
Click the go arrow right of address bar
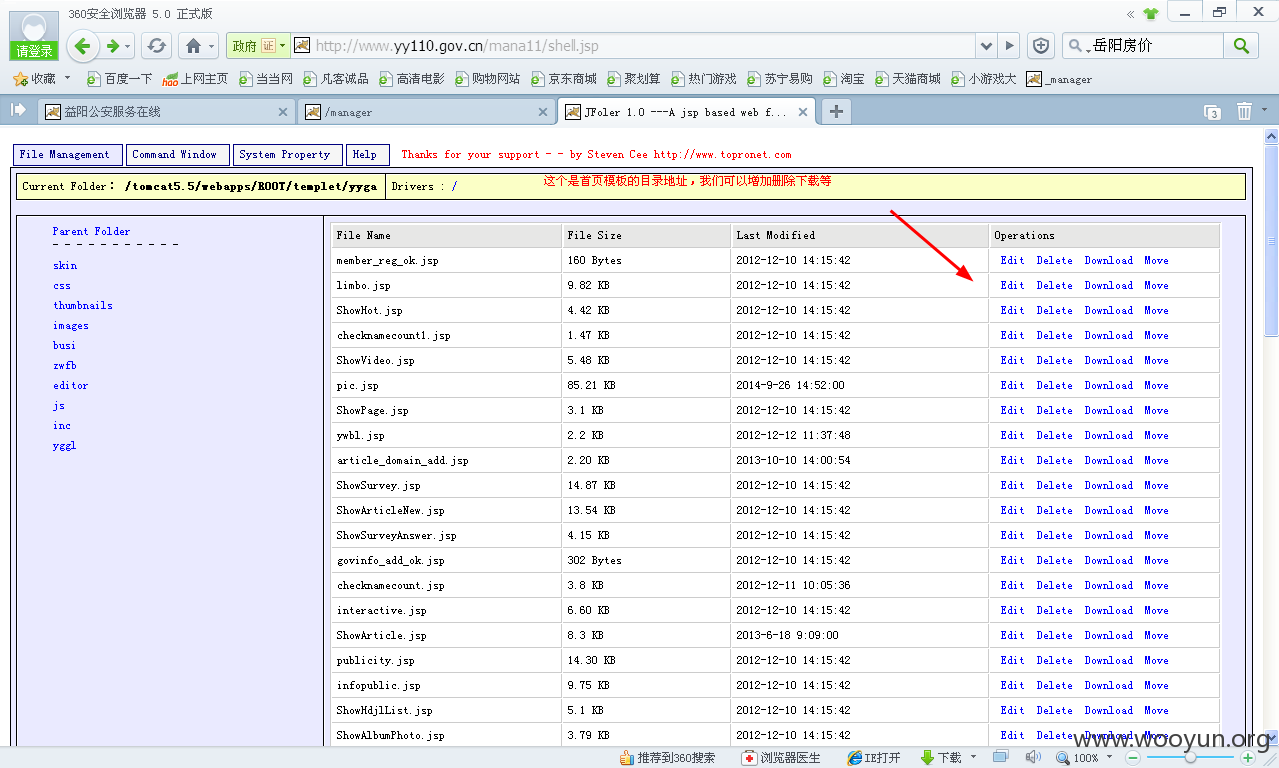1010,46
